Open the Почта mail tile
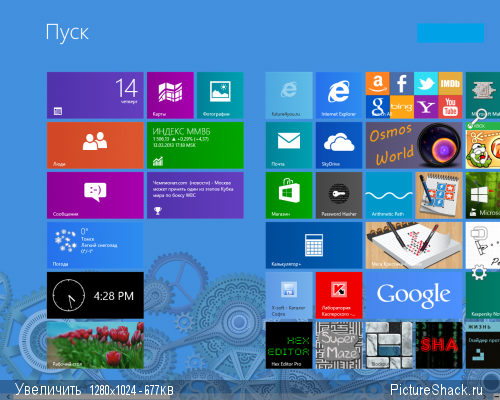 [x=289, y=145]
